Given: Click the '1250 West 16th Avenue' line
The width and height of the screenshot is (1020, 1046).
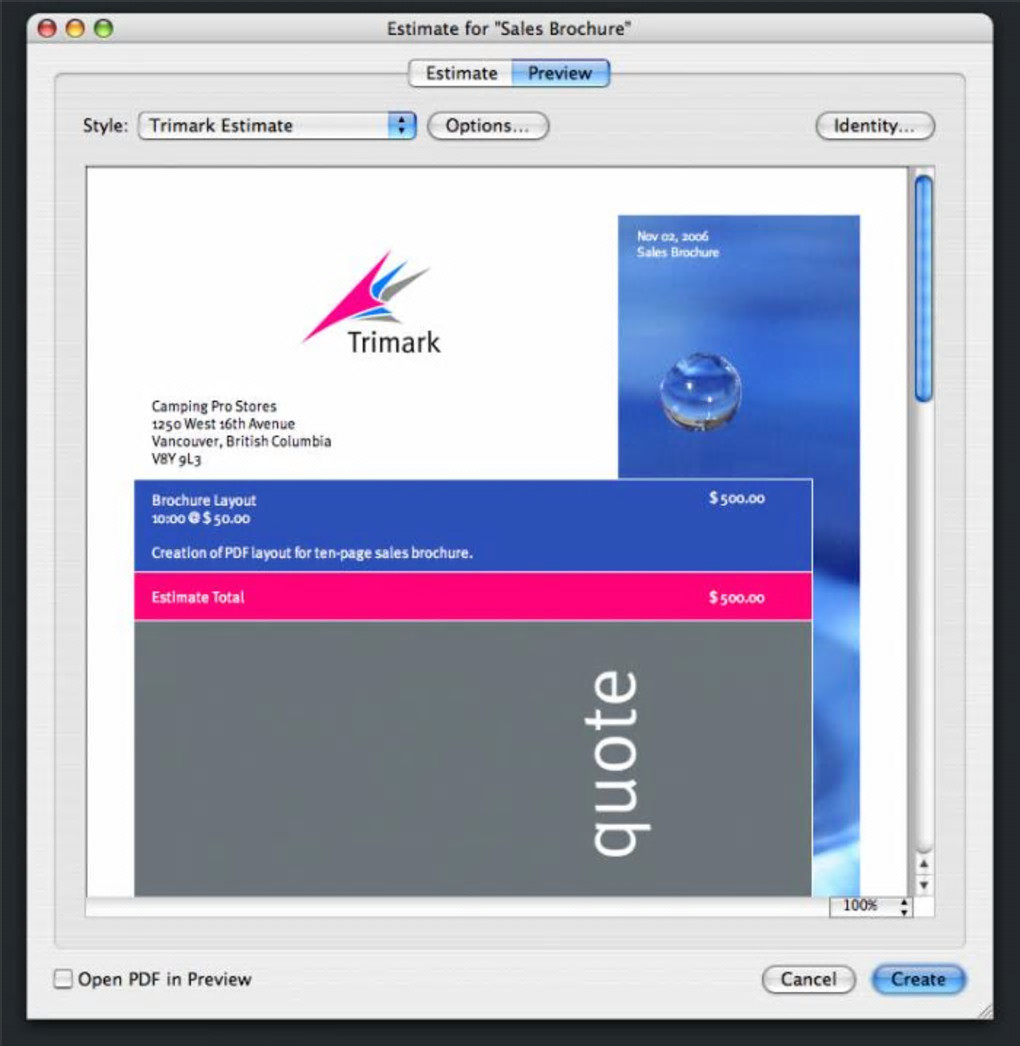Looking at the screenshot, I should (x=223, y=424).
